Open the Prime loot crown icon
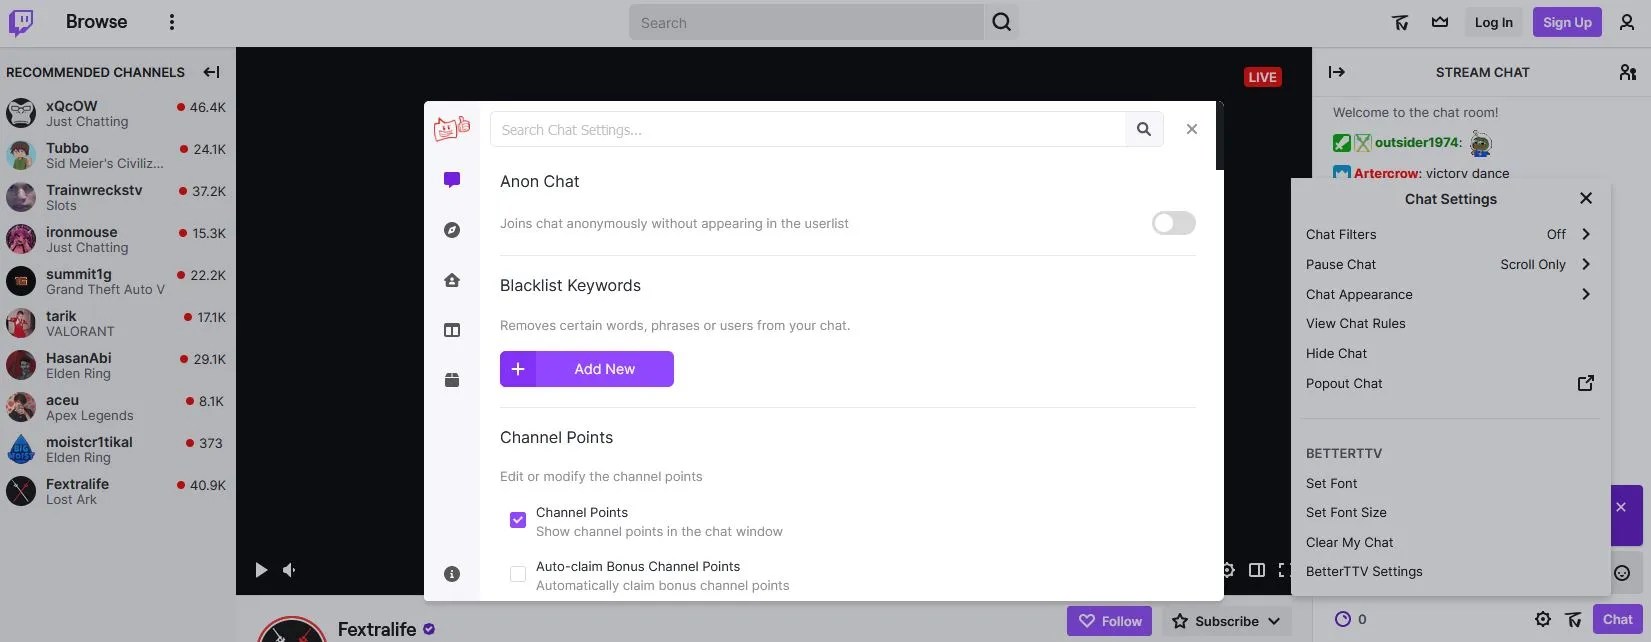The height and width of the screenshot is (642, 1651). [x=1440, y=22]
